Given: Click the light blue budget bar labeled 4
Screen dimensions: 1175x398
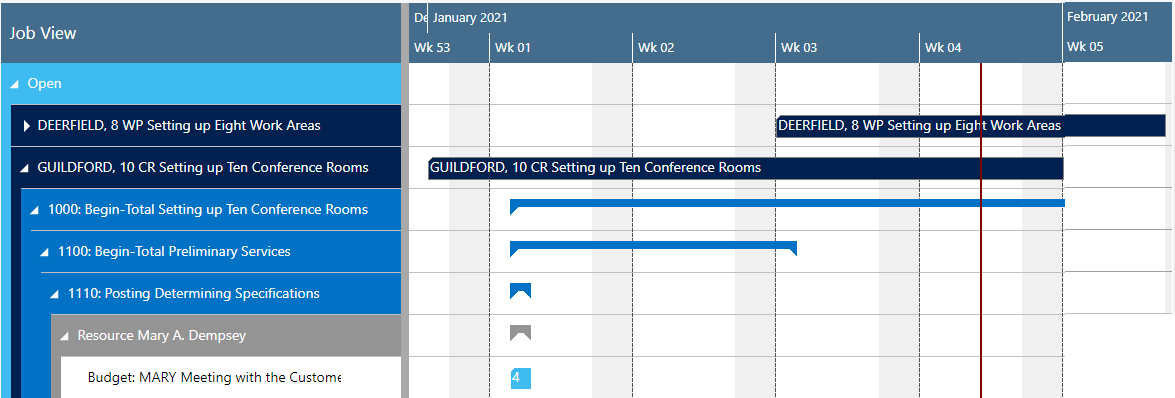Looking at the screenshot, I should (x=520, y=379).
